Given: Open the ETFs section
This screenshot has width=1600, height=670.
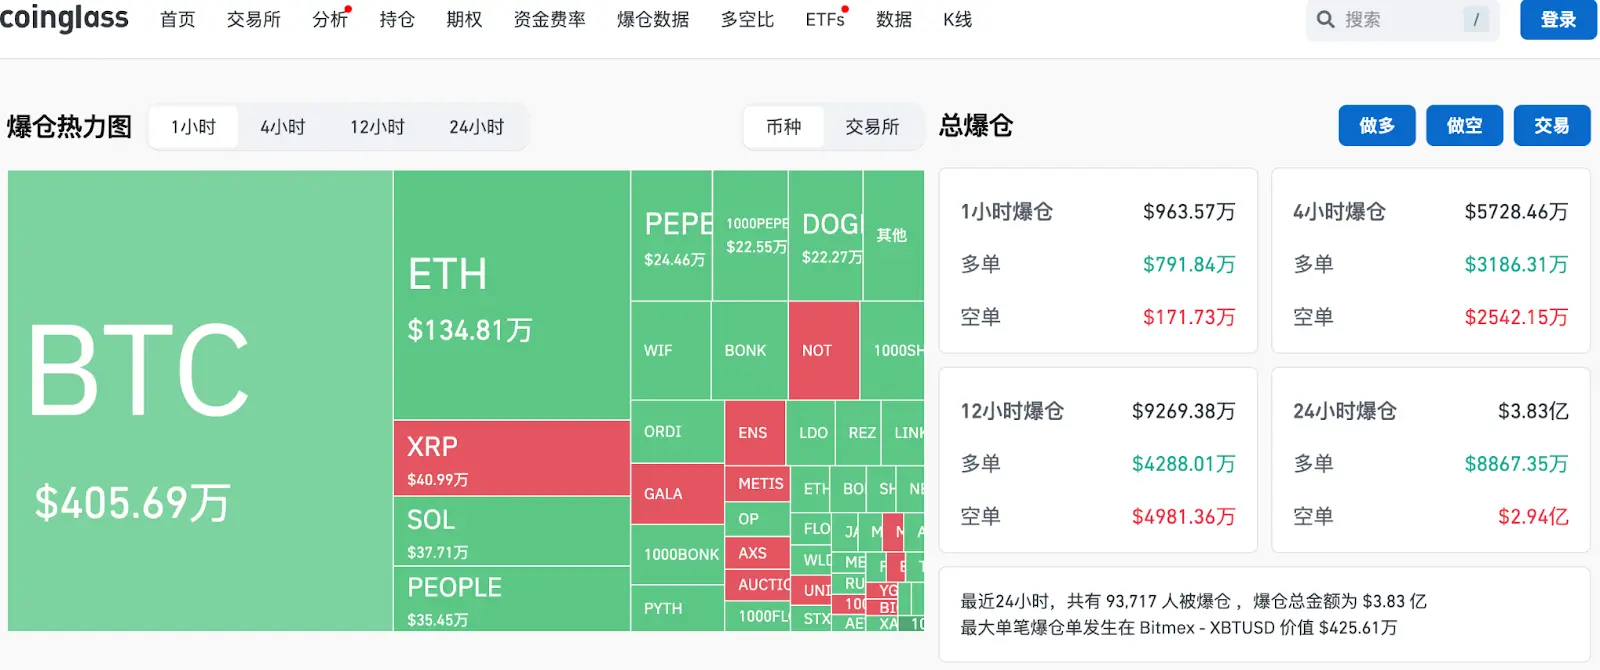Looking at the screenshot, I should click(x=822, y=18).
